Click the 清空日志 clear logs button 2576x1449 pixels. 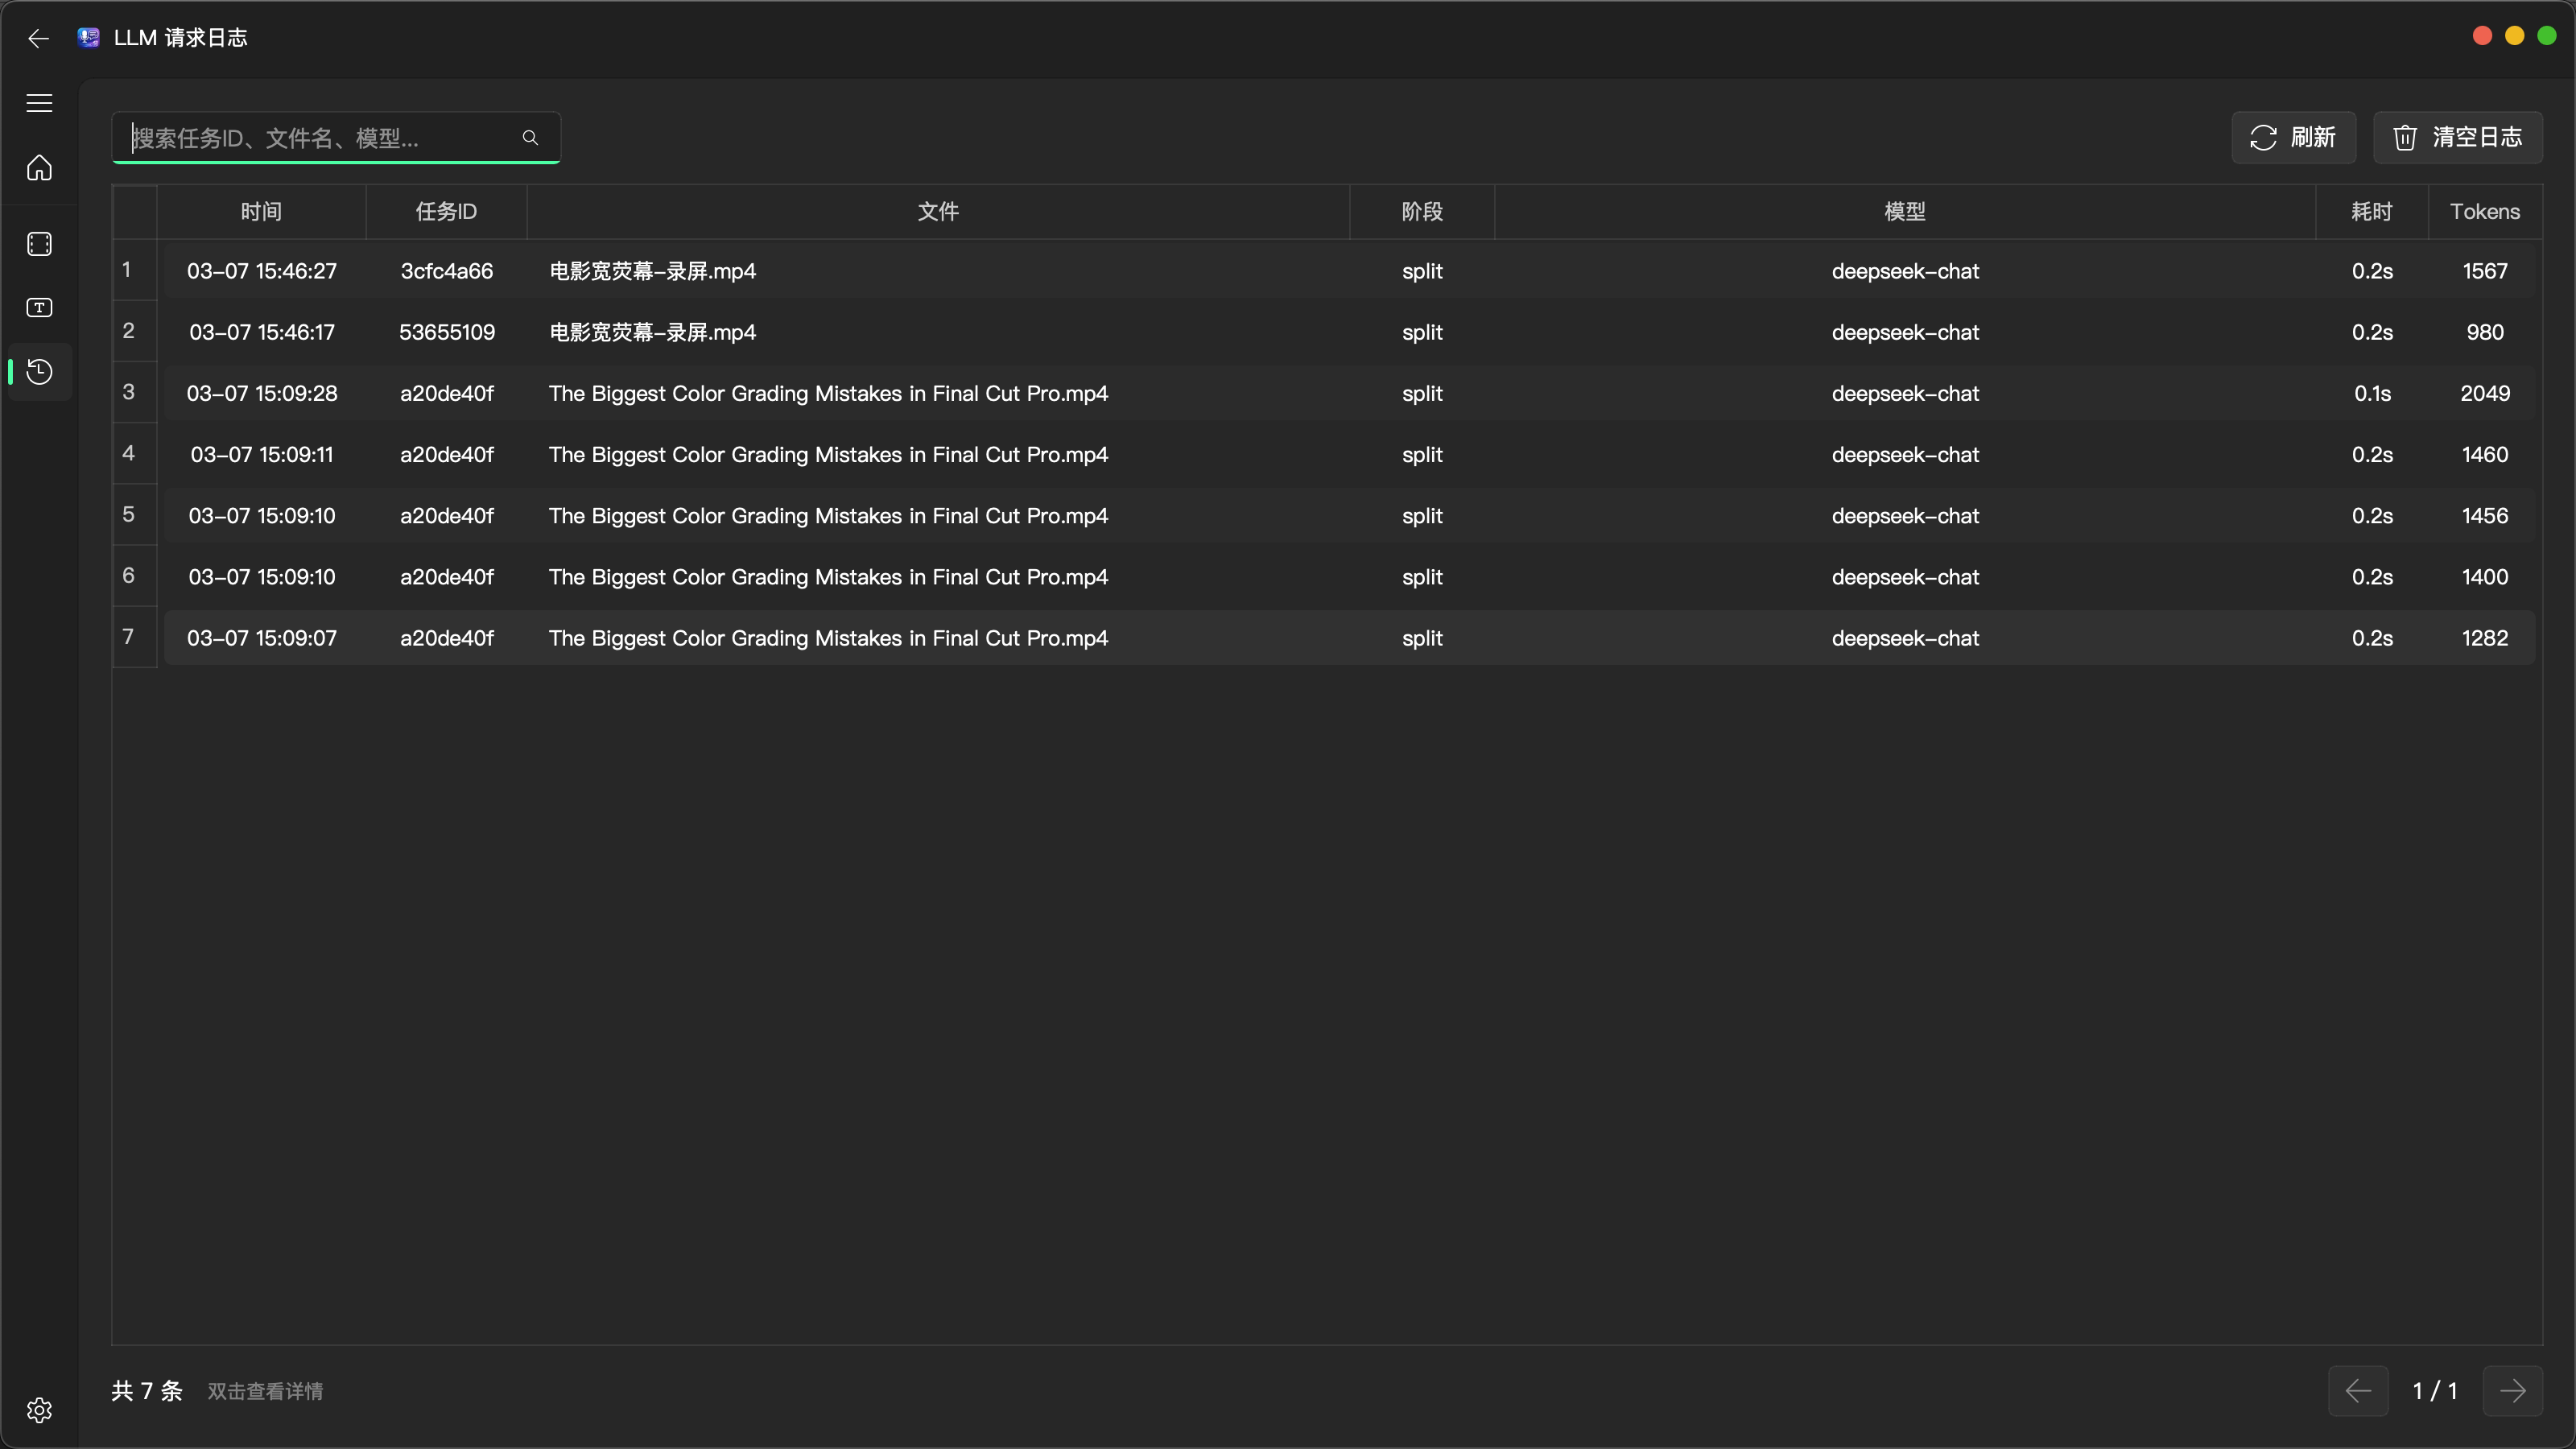point(2457,137)
